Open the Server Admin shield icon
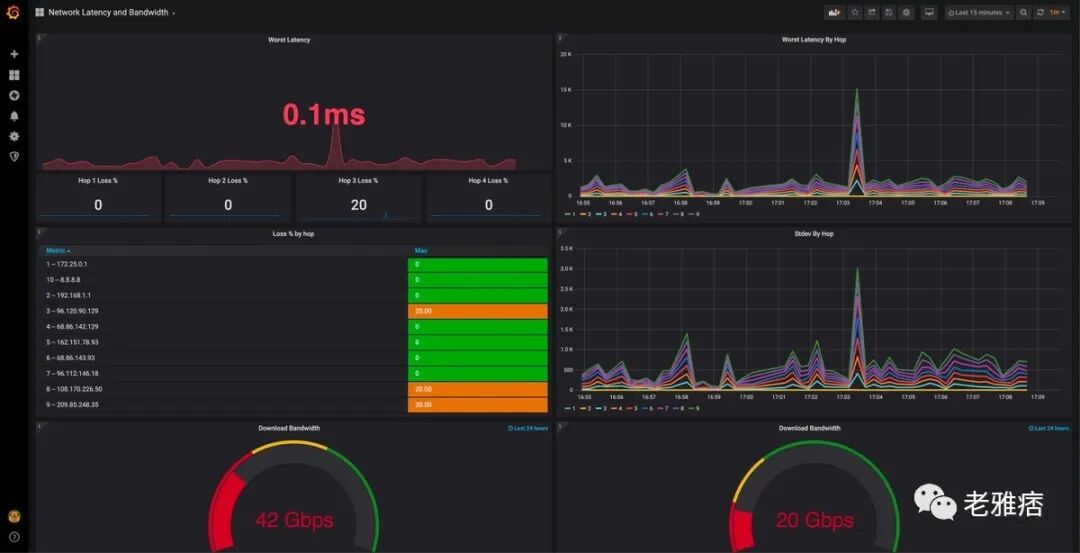Viewport: 1080px width, 553px height. click(14, 156)
